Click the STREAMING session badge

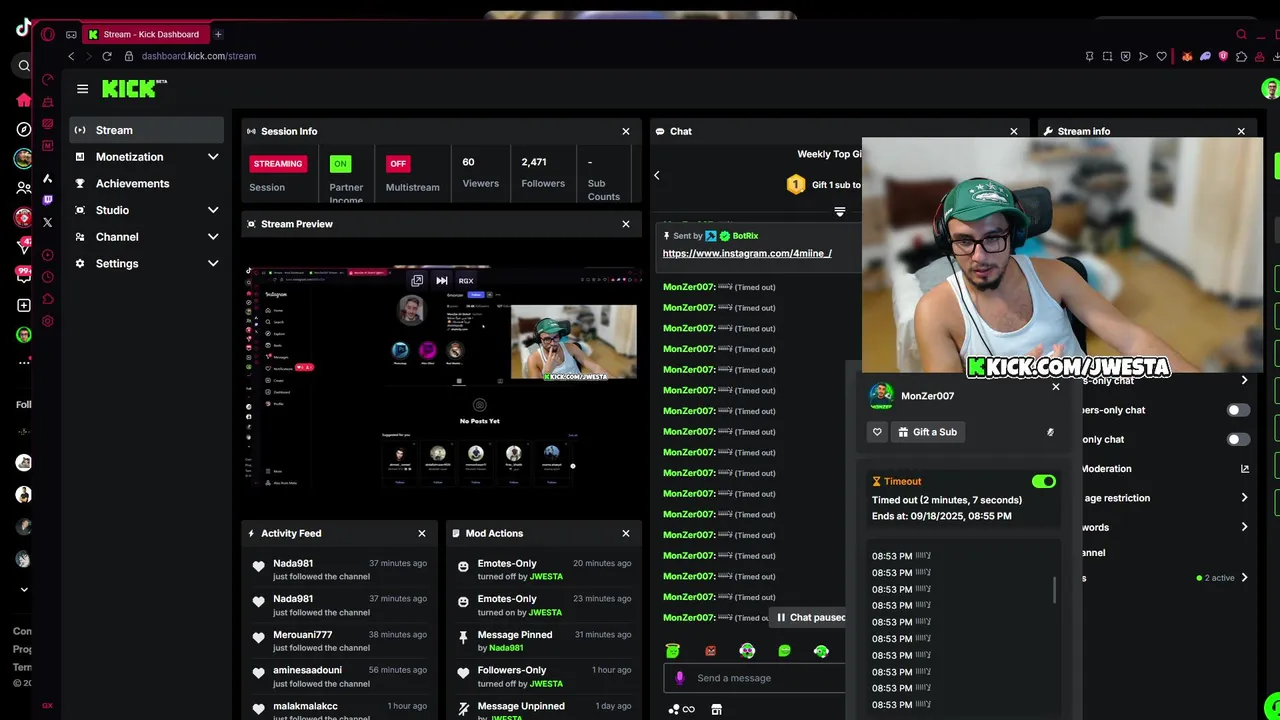click(x=278, y=164)
